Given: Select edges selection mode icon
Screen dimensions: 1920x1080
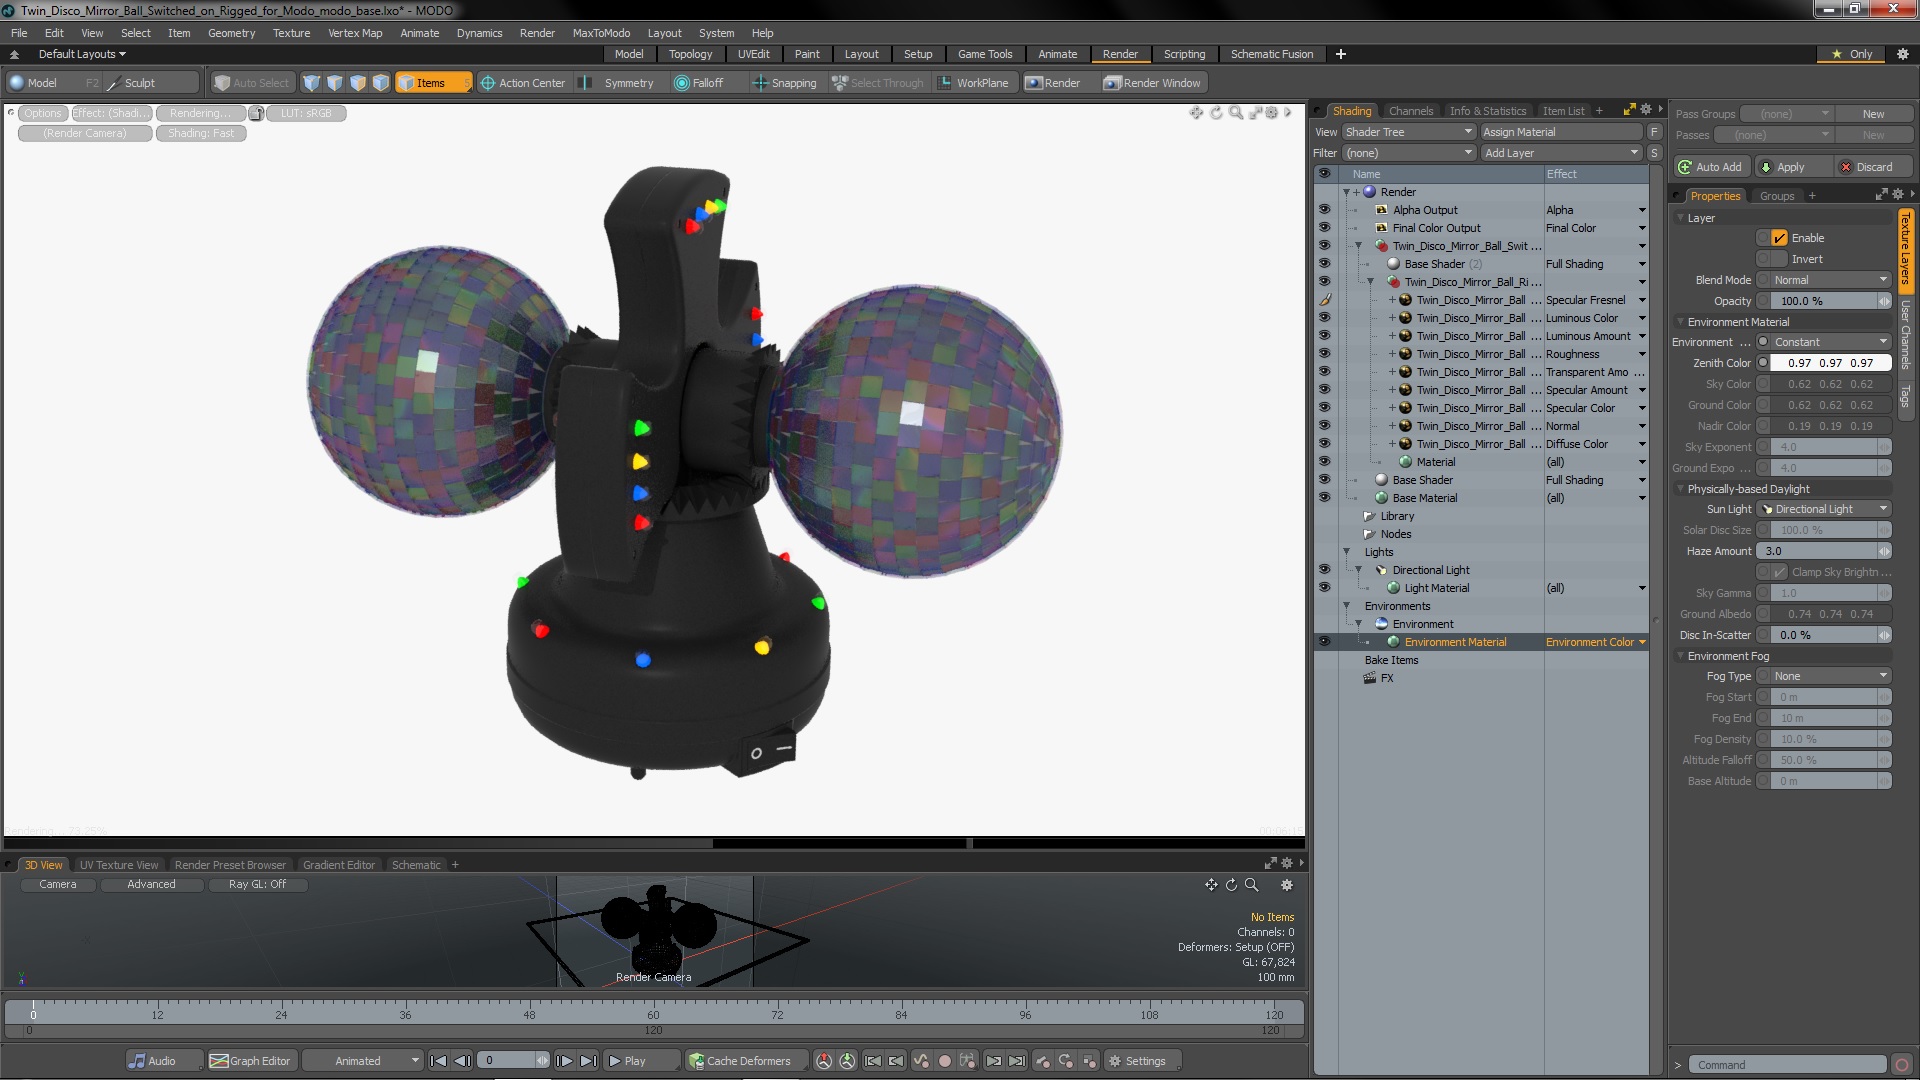Looking at the screenshot, I should (335, 83).
